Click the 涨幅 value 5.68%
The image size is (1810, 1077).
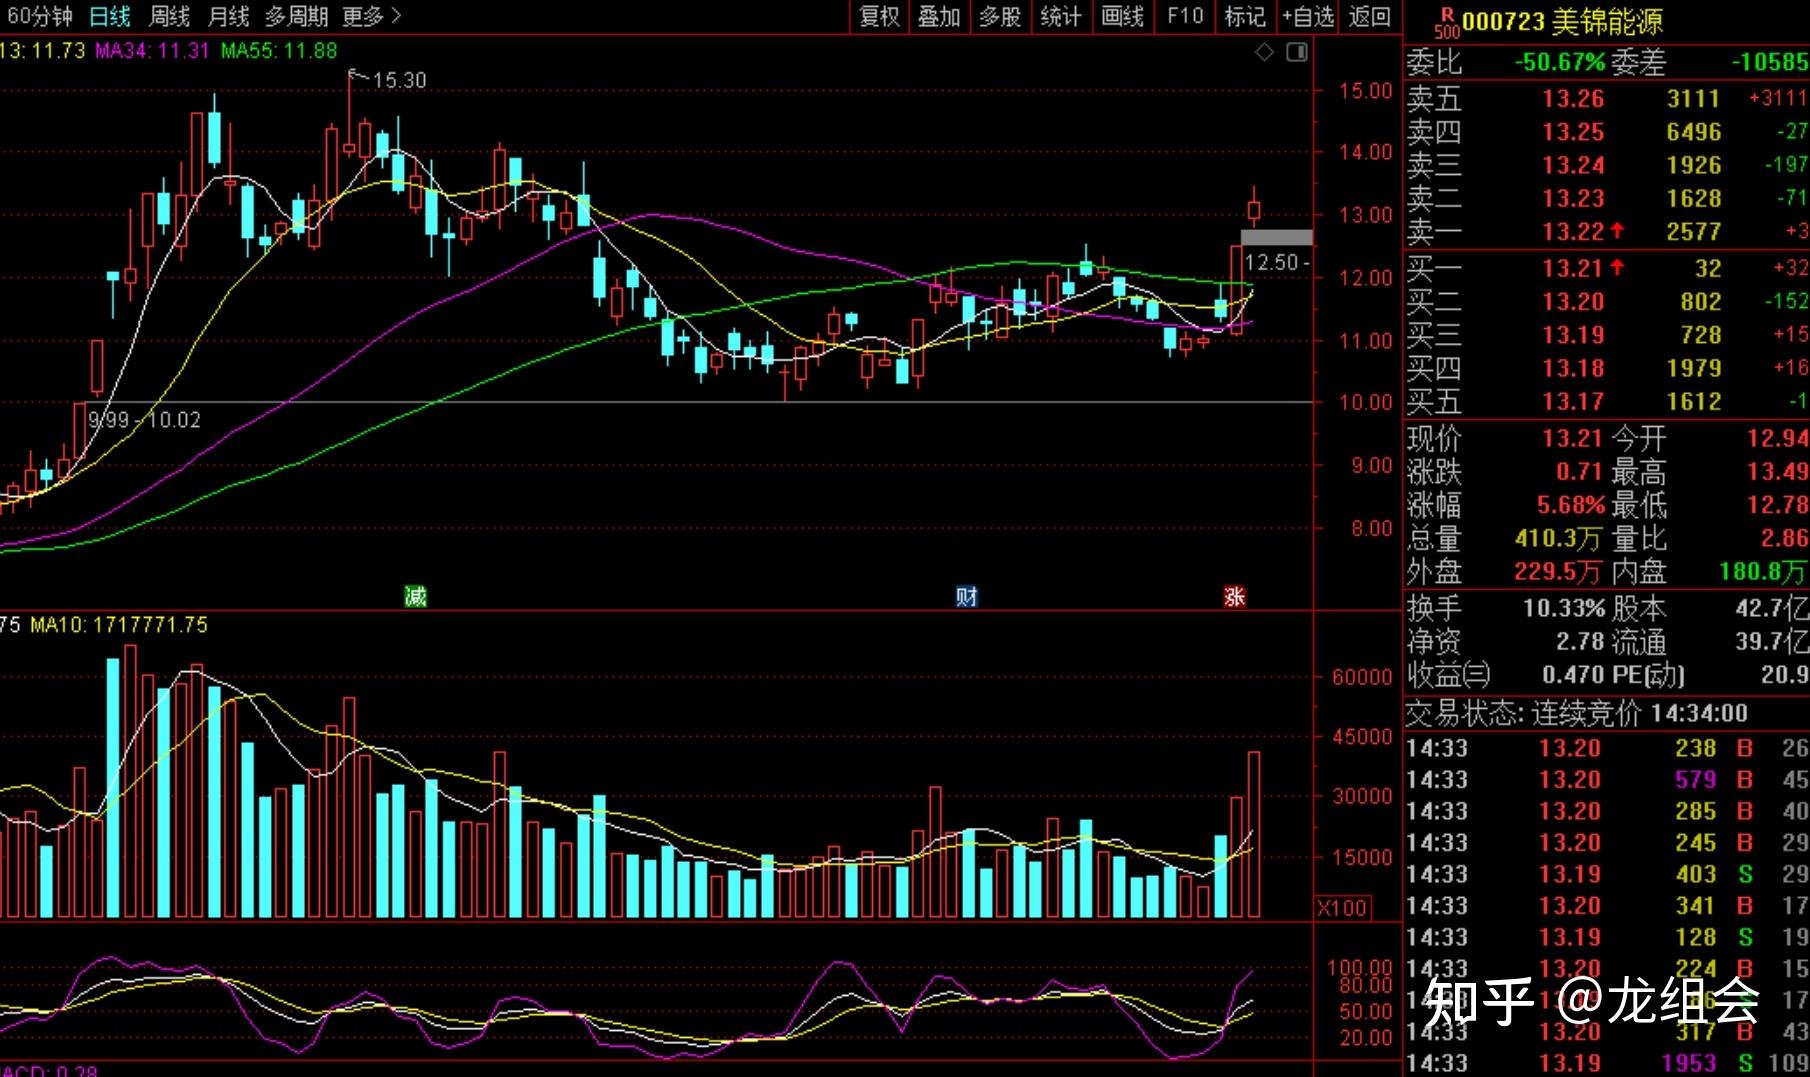click(1571, 505)
